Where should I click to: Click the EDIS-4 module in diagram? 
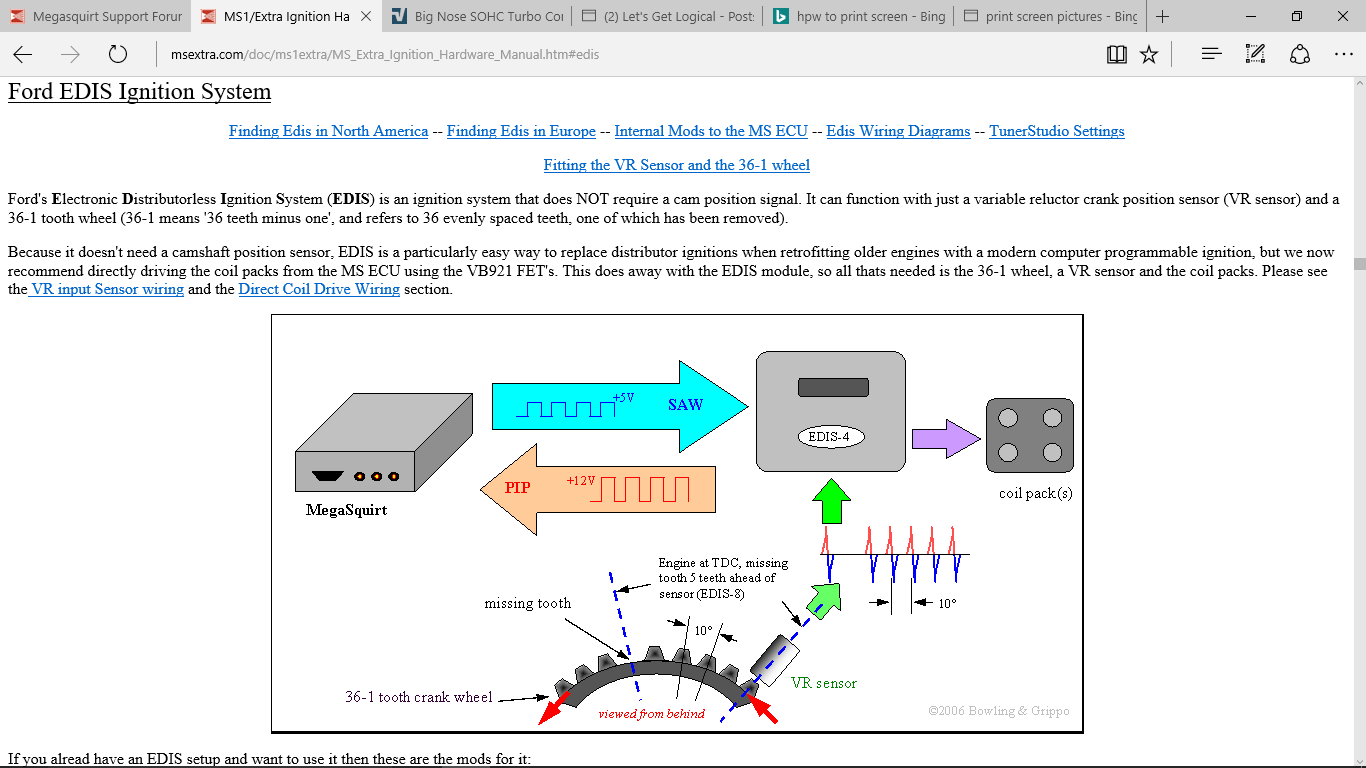(831, 411)
